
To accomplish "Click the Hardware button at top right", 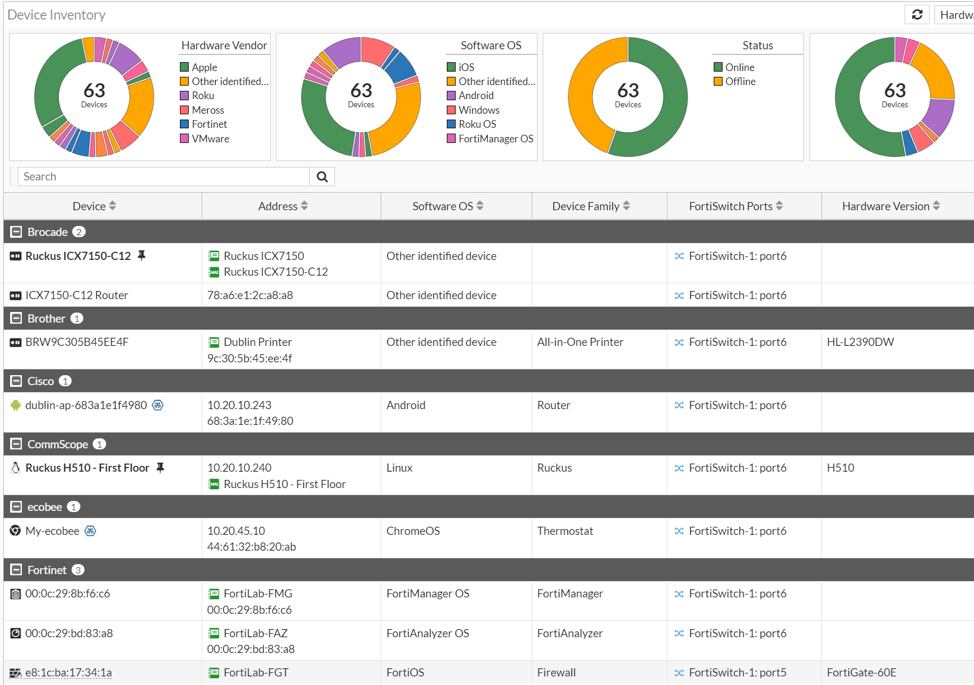I will 955,14.
